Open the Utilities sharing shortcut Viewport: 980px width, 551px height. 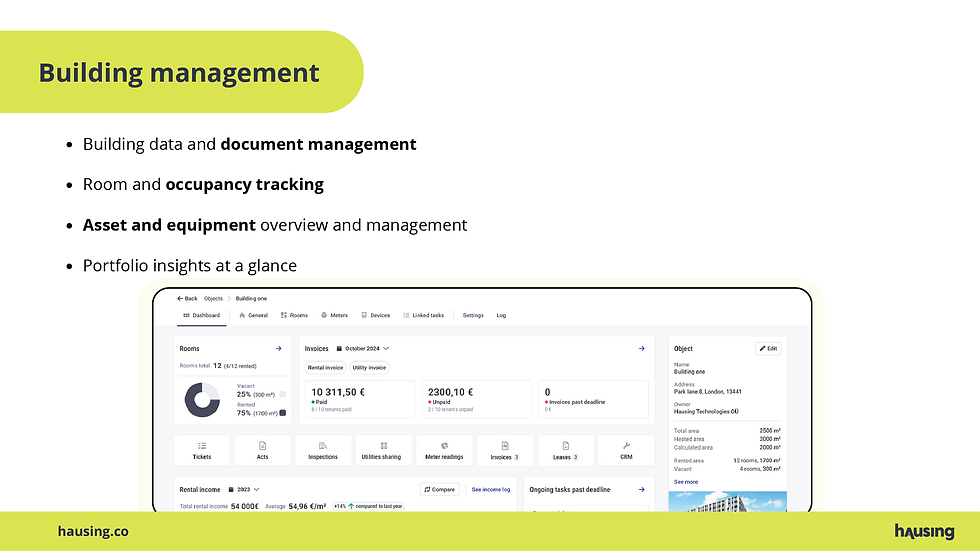coord(383,450)
